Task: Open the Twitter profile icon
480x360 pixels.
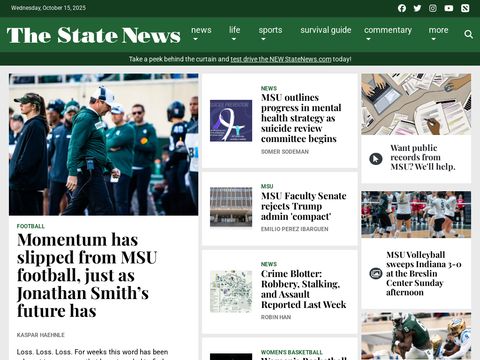Action: pos(417,8)
